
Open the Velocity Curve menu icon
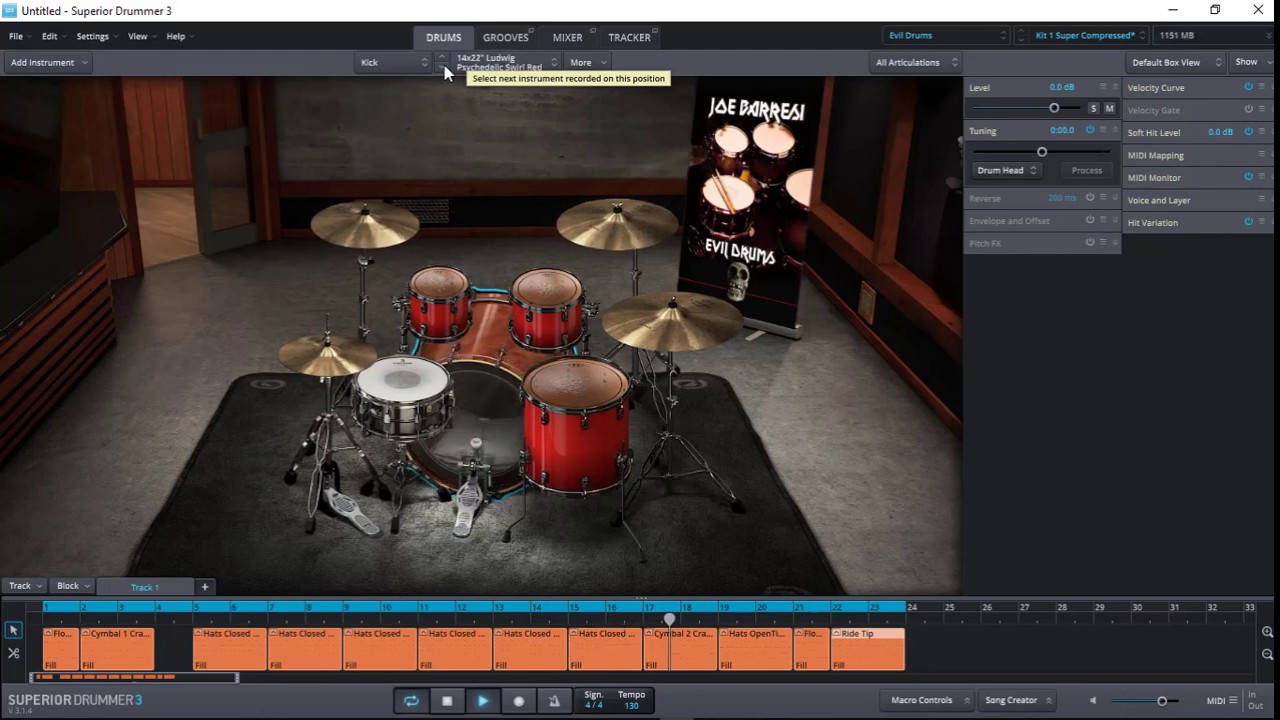coord(1261,87)
